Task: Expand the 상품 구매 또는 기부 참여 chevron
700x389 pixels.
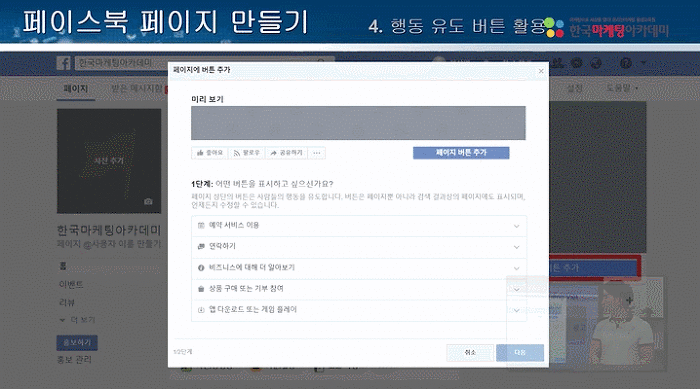Action: (x=517, y=289)
